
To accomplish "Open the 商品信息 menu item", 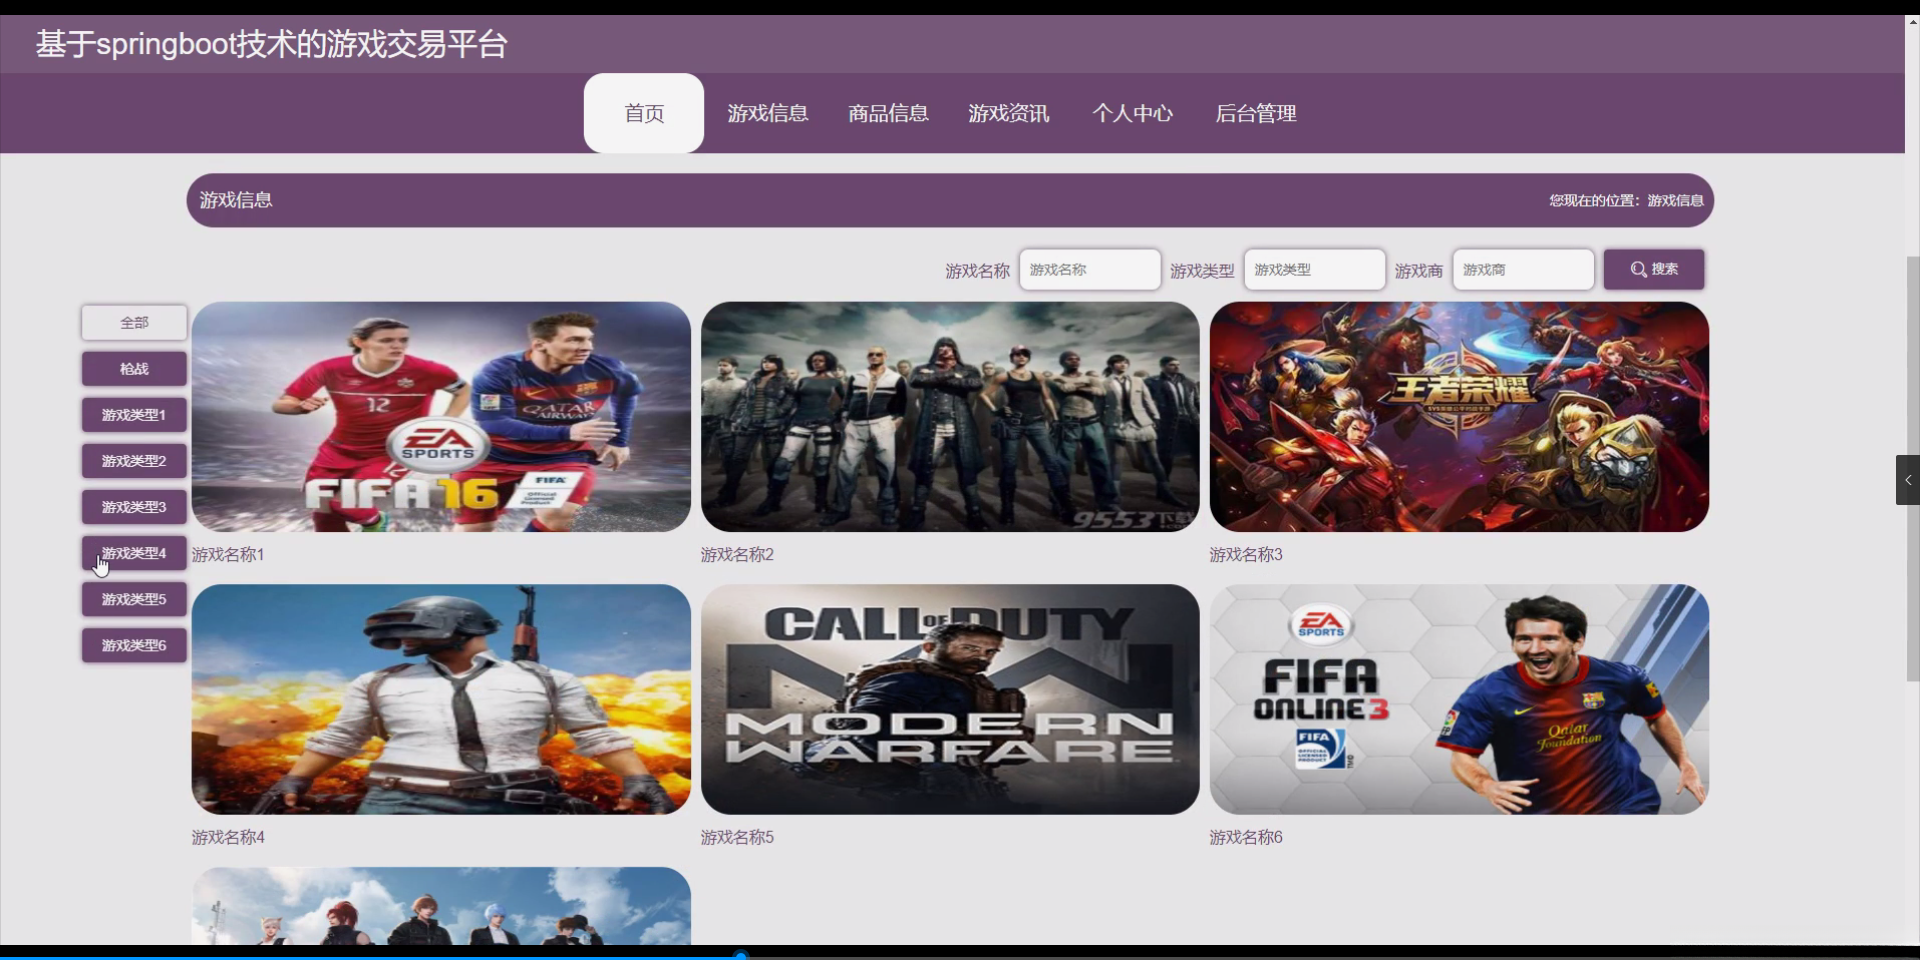I will click(888, 113).
